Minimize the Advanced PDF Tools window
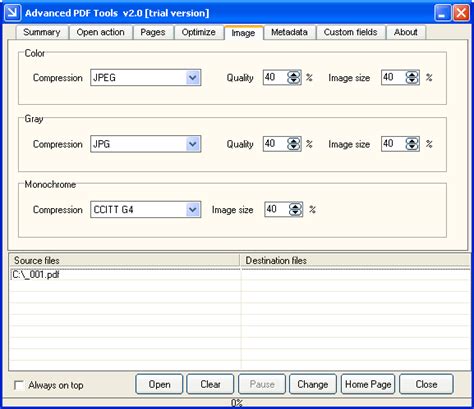The width and height of the screenshot is (474, 409). [443, 13]
